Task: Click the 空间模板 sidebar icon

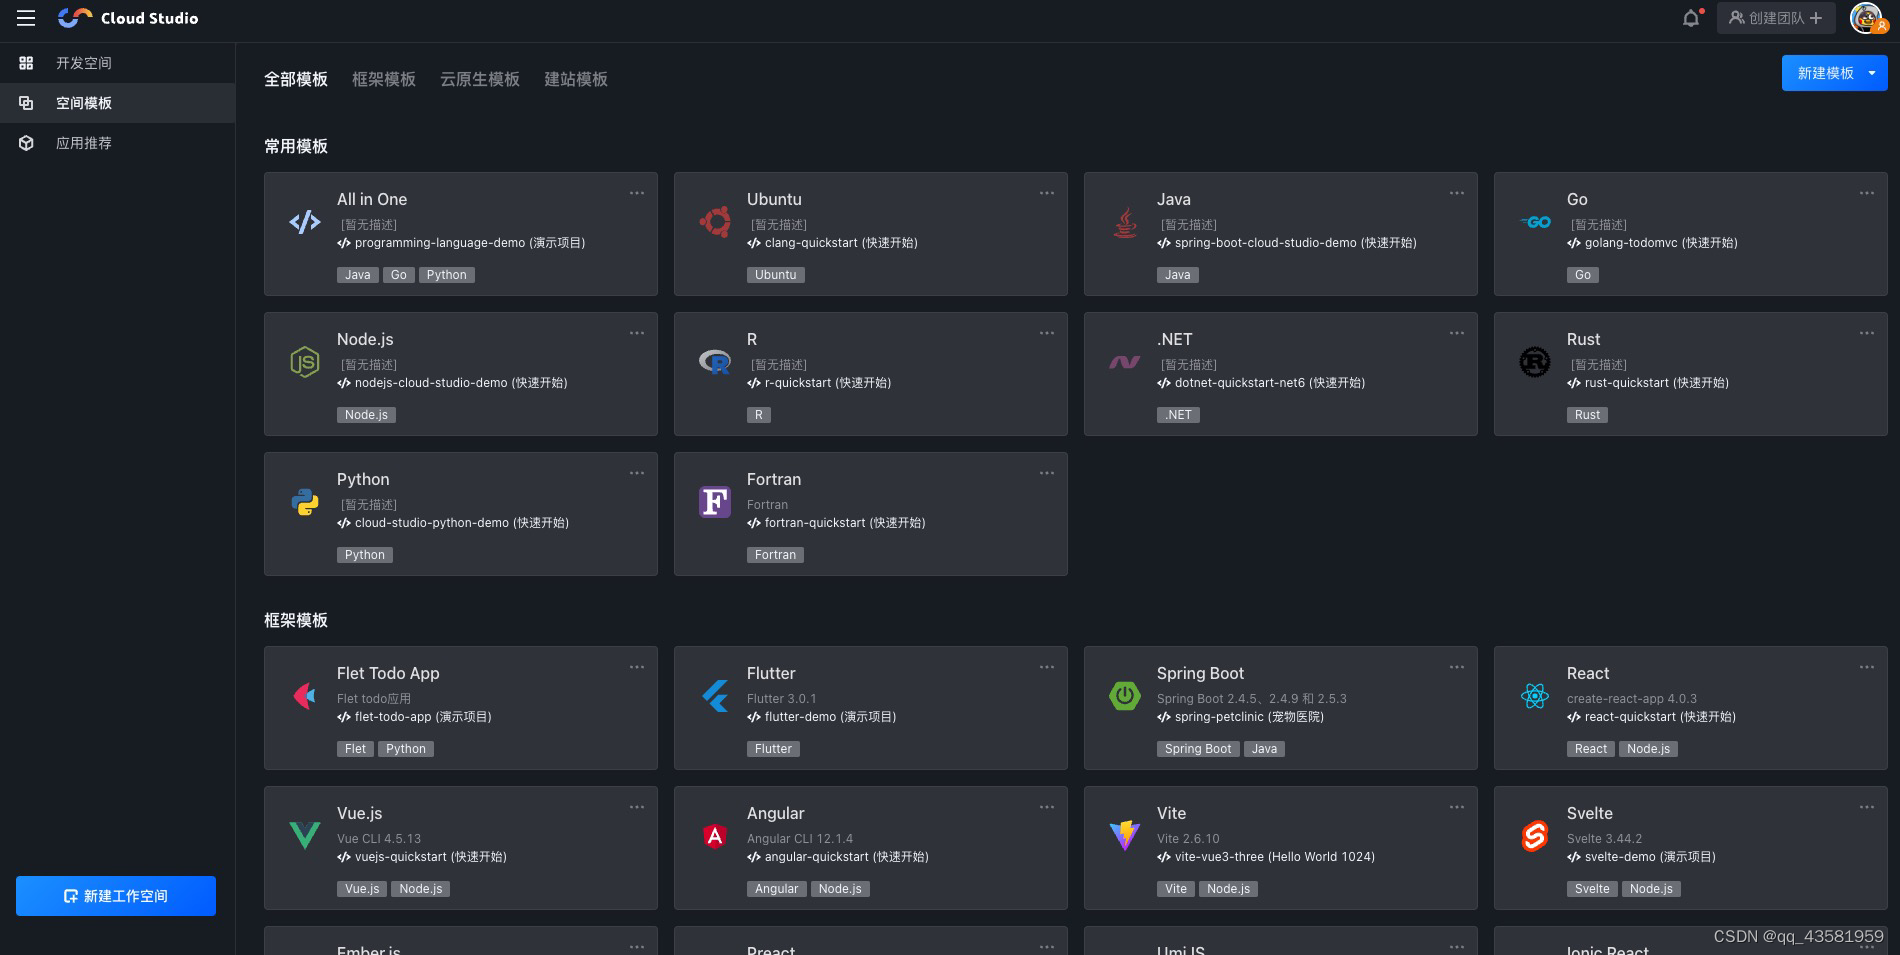Action: 27,103
